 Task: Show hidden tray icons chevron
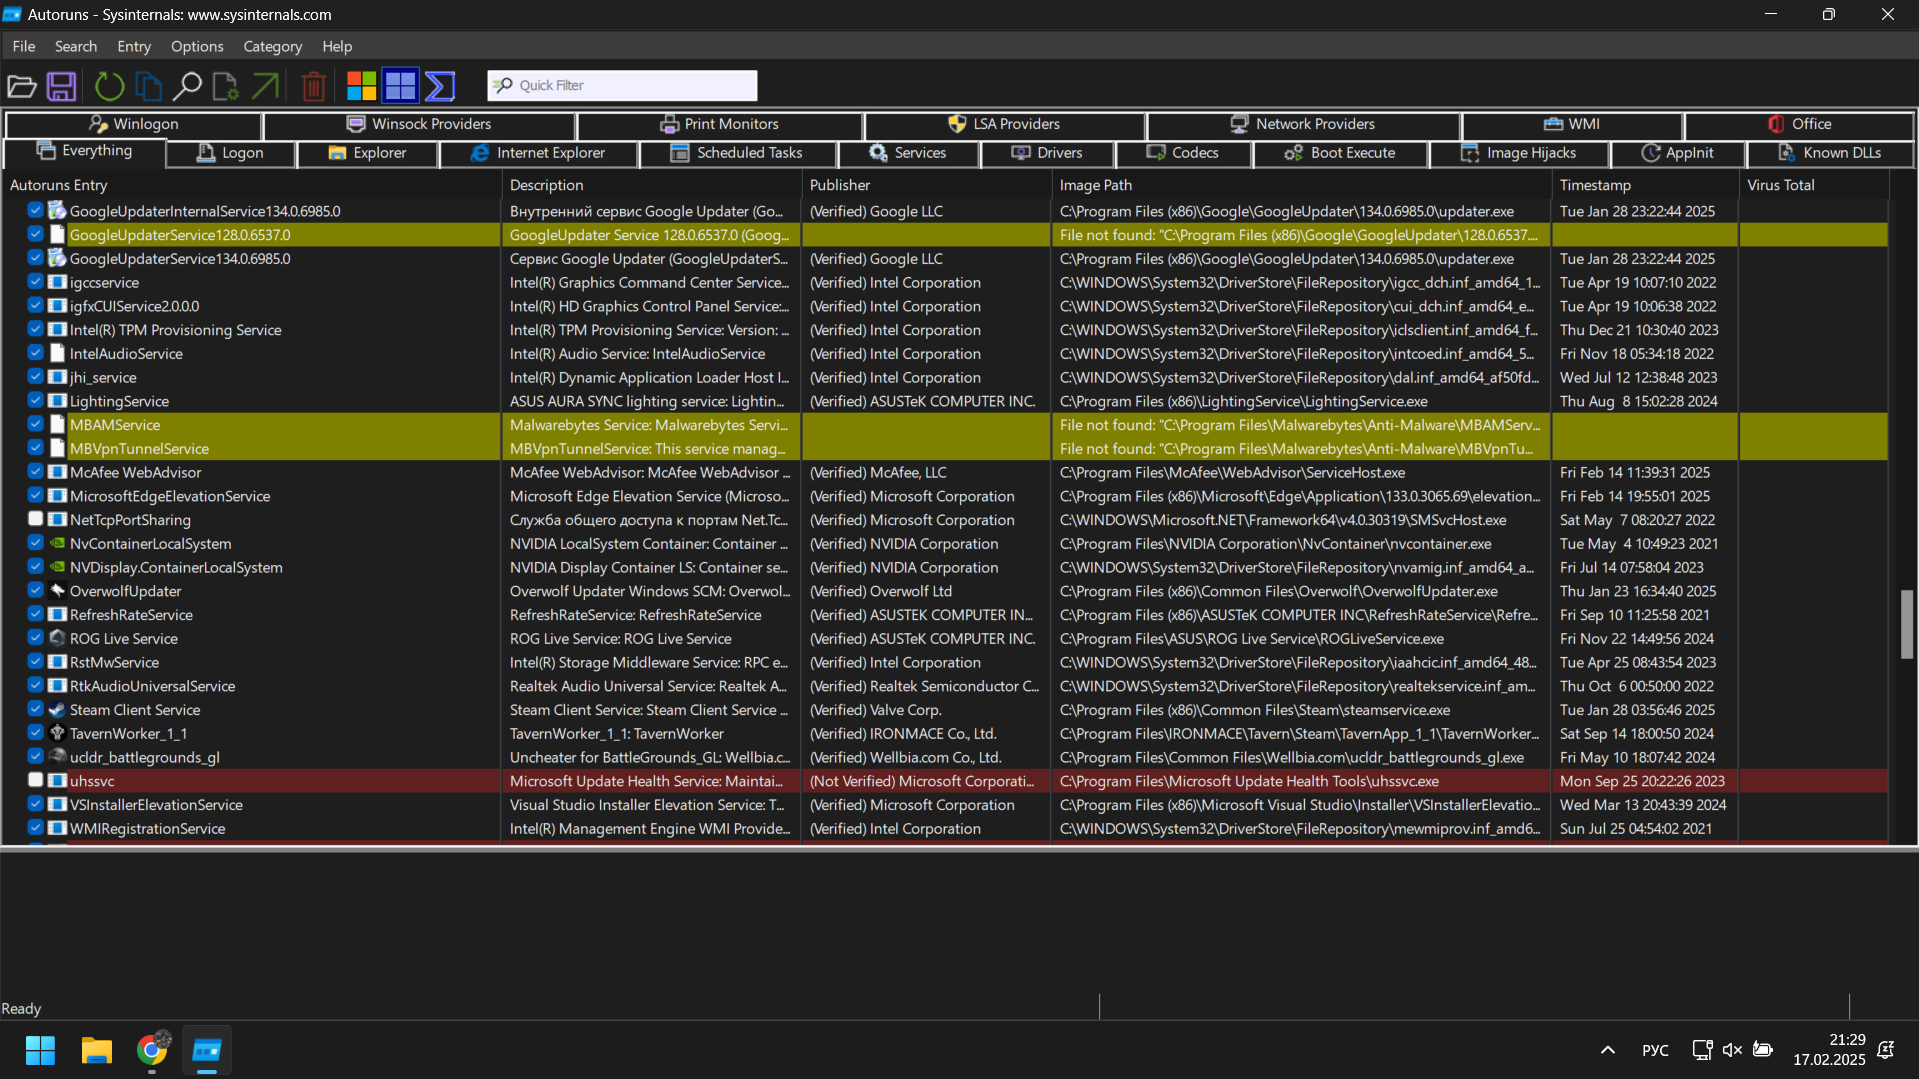pyautogui.click(x=1608, y=1050)
